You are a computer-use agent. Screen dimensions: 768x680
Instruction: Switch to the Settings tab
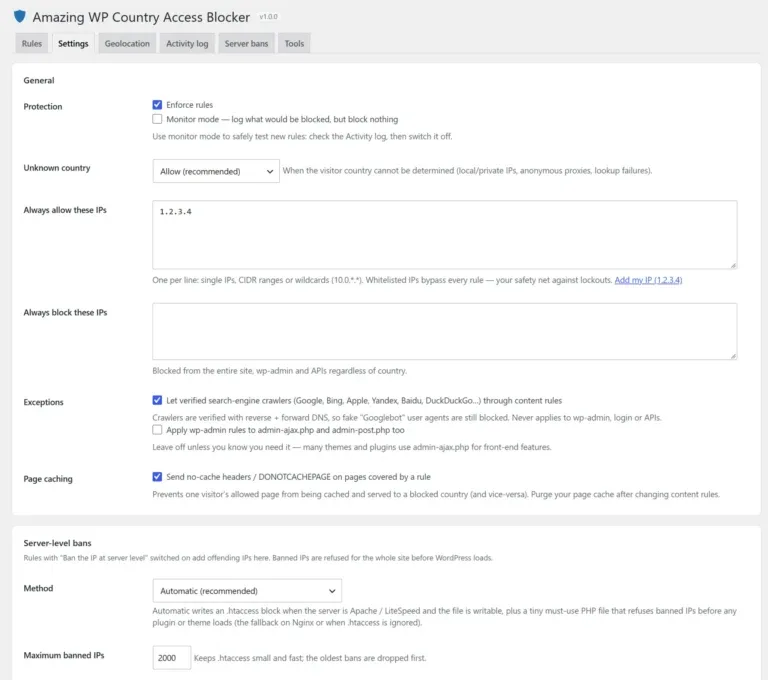coord(73,43)
